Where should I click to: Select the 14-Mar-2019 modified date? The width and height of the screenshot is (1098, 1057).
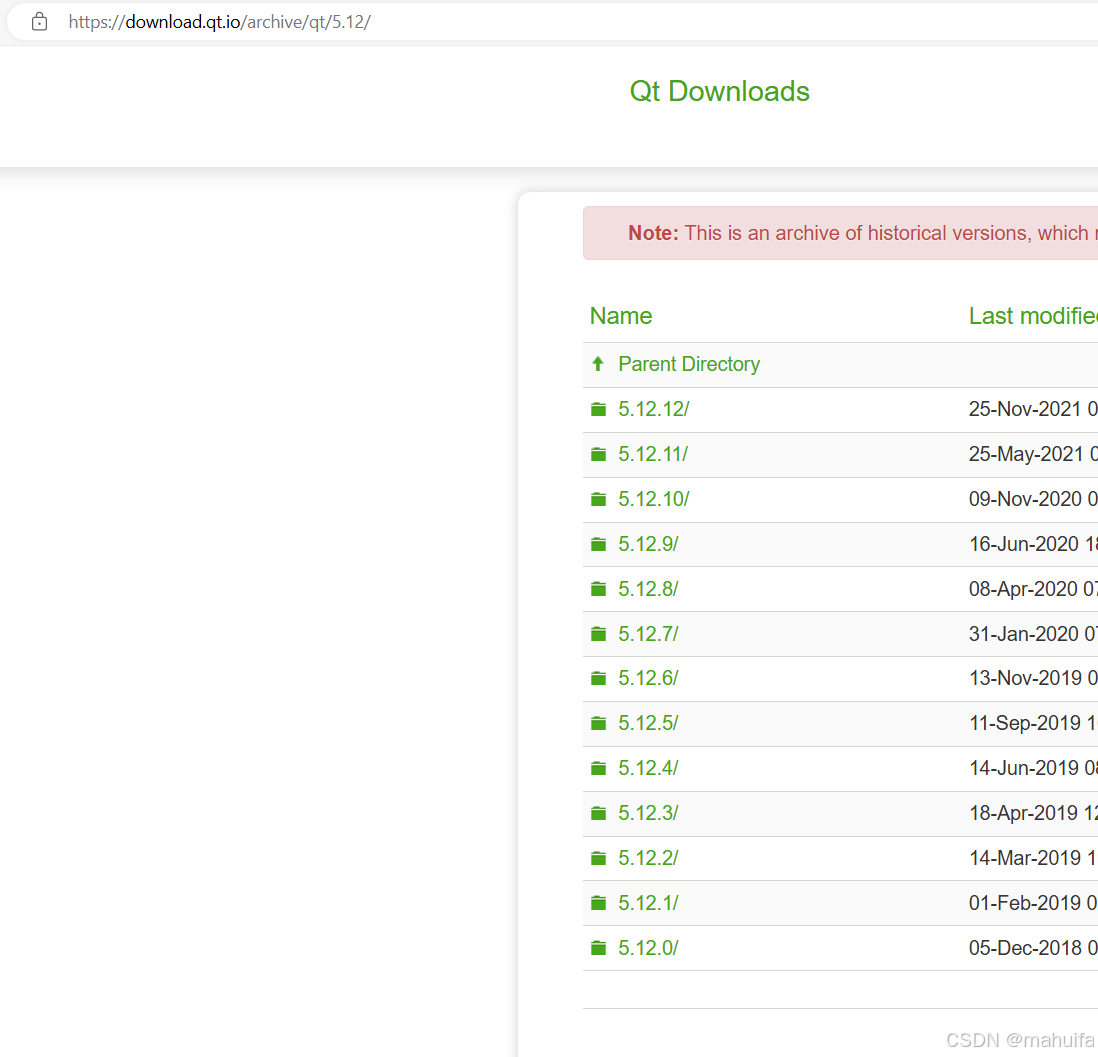click(x=1025, y=857)
